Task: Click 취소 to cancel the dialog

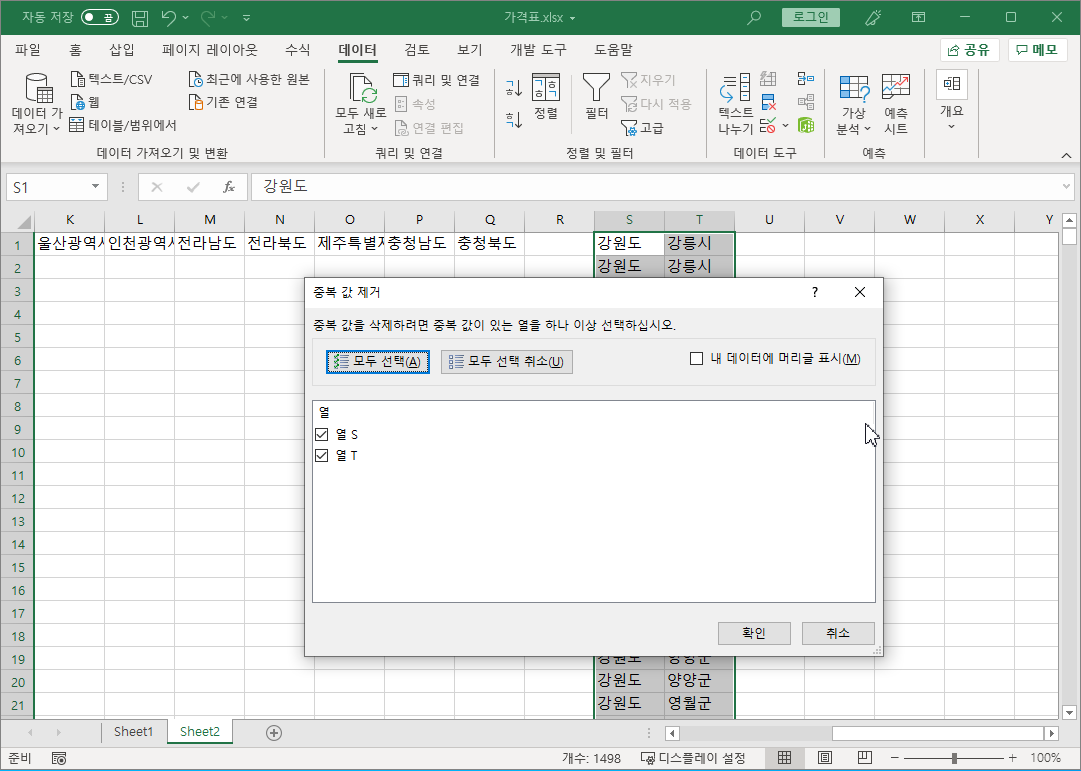Action: (838, 633)
